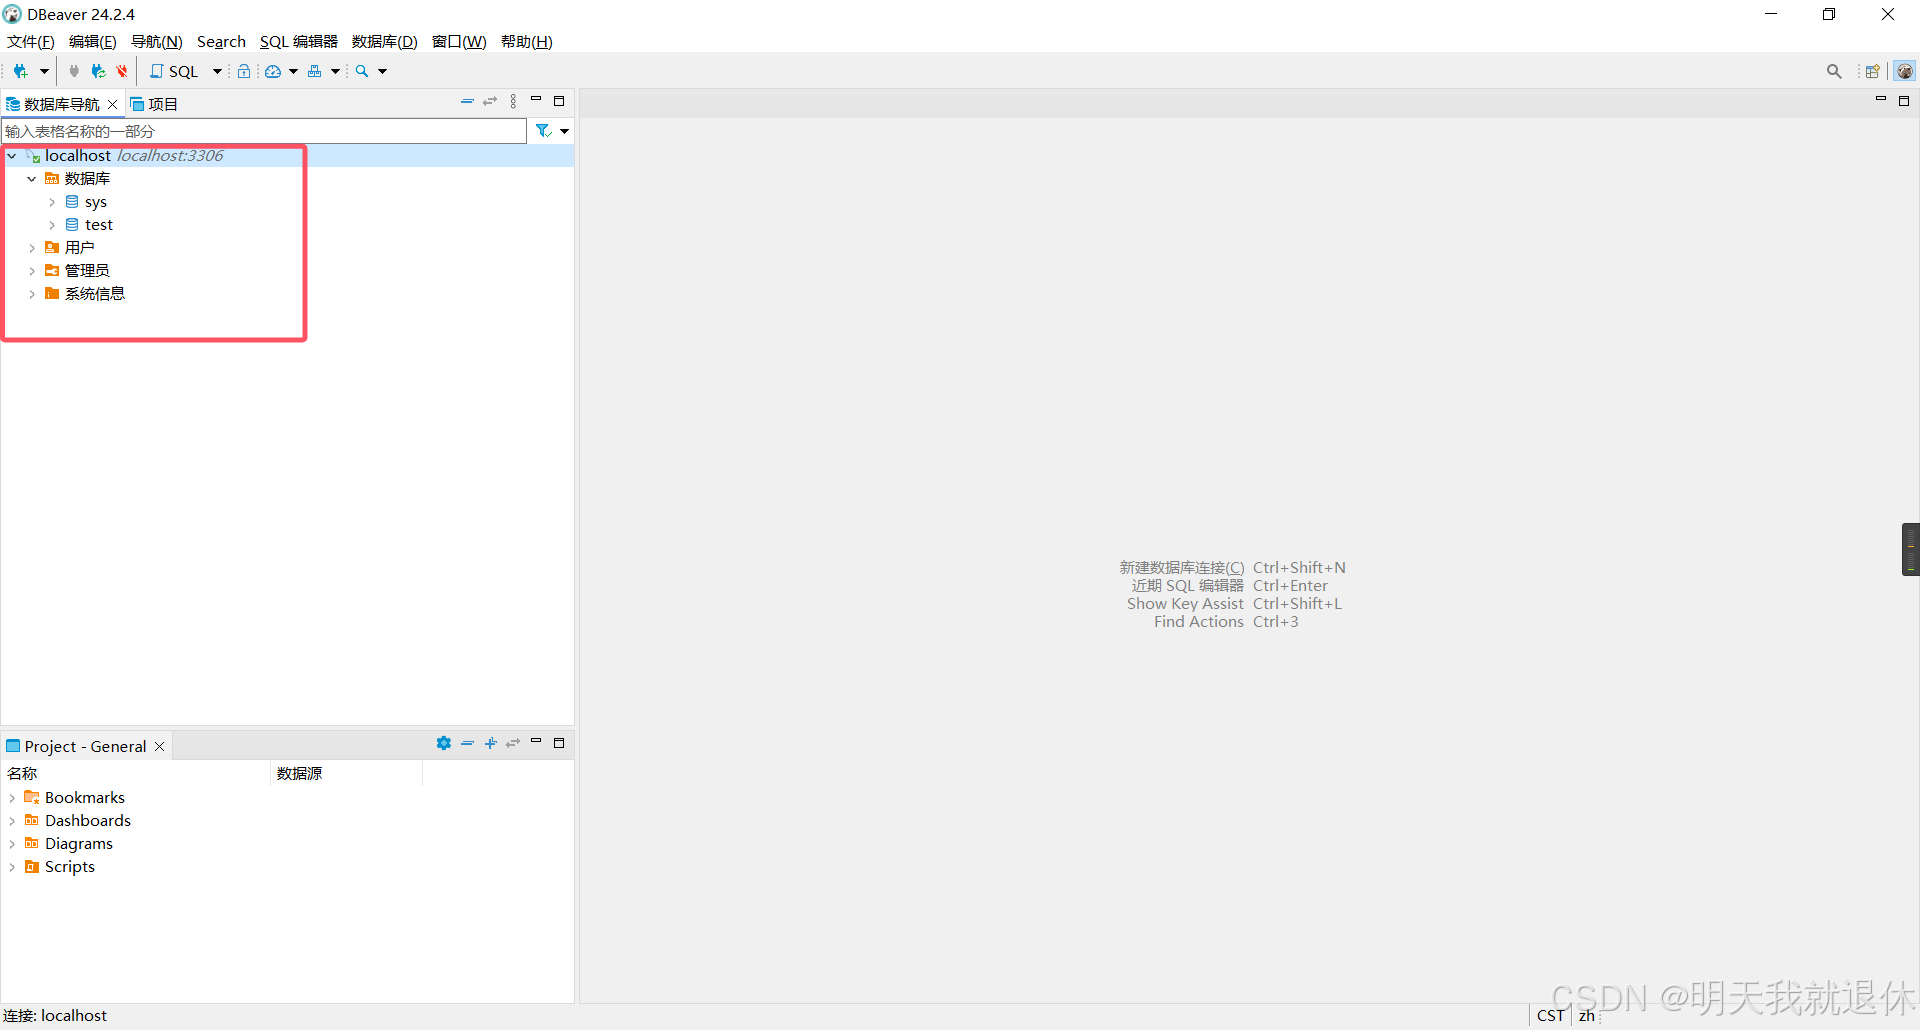The image size is (1920, 1030).
Task: Click the open perspective icon
Action: pos(1872,71)
